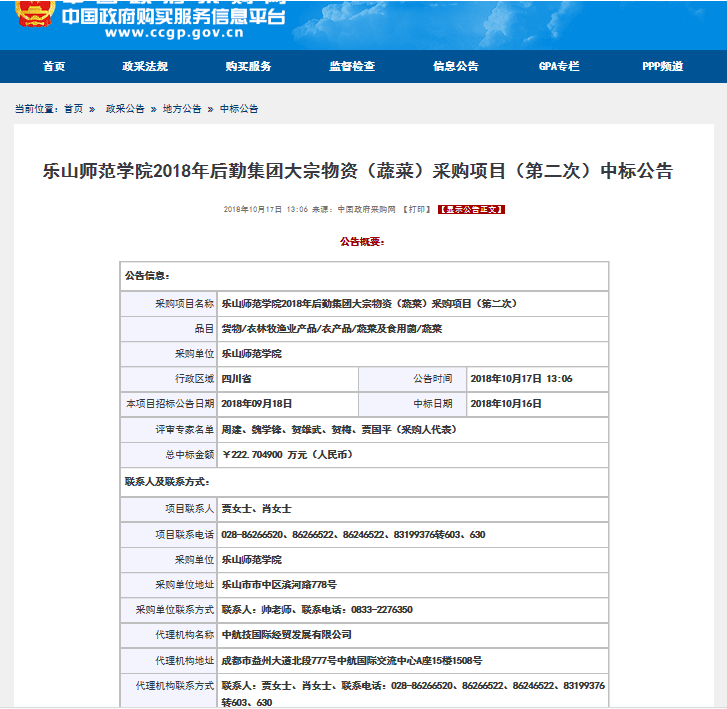
Task: Click the announcement title heading
Action: pos(357,171)
